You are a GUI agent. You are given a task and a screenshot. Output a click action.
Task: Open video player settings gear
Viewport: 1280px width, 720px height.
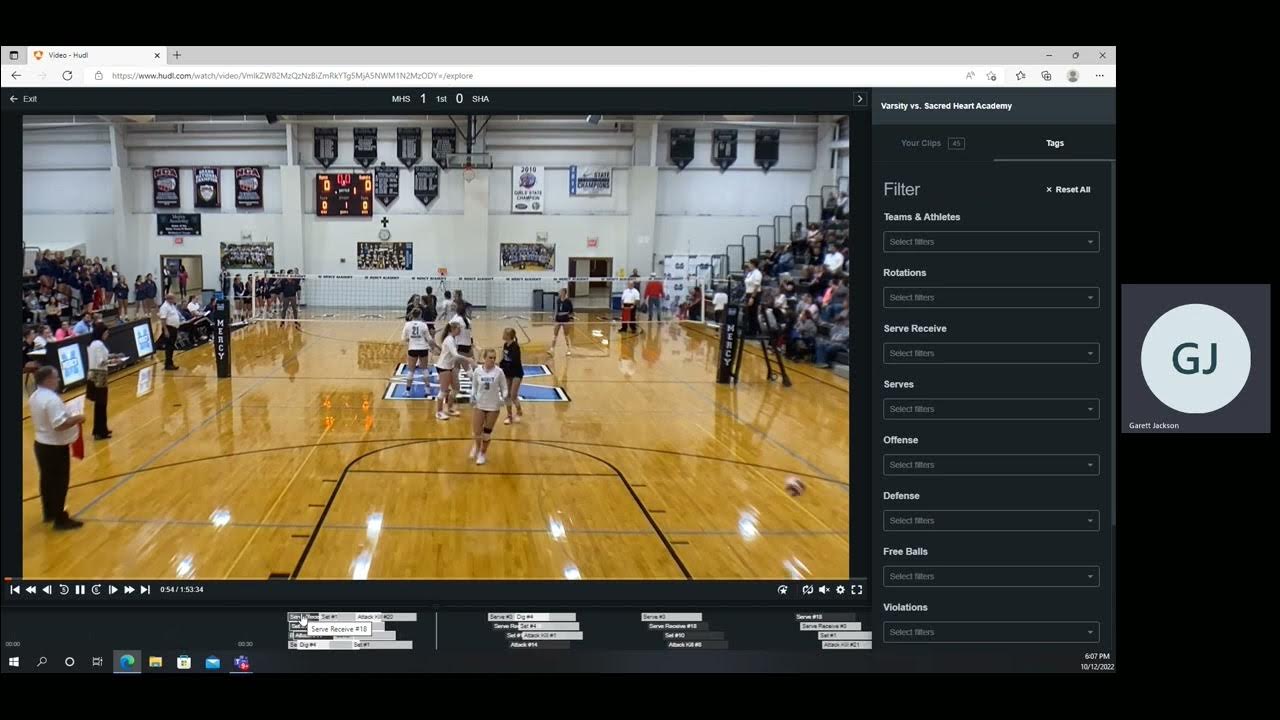coord(840,590)
